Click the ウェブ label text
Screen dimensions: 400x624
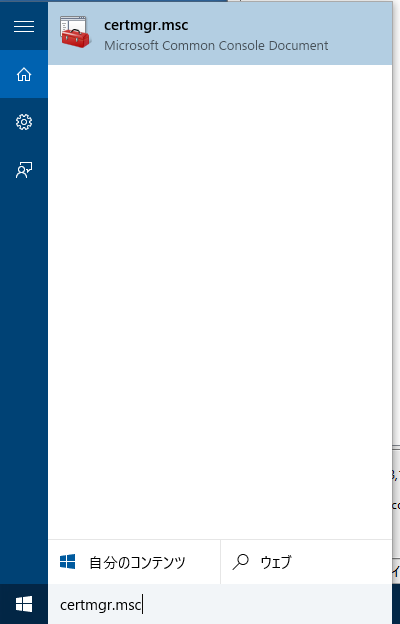(276, 562)
